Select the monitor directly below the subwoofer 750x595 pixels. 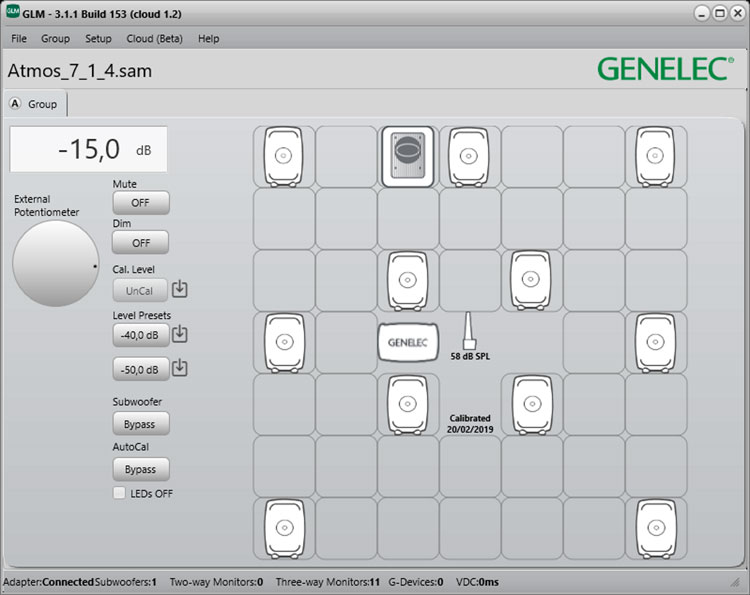pyautogui.click(x=408, y=281)
